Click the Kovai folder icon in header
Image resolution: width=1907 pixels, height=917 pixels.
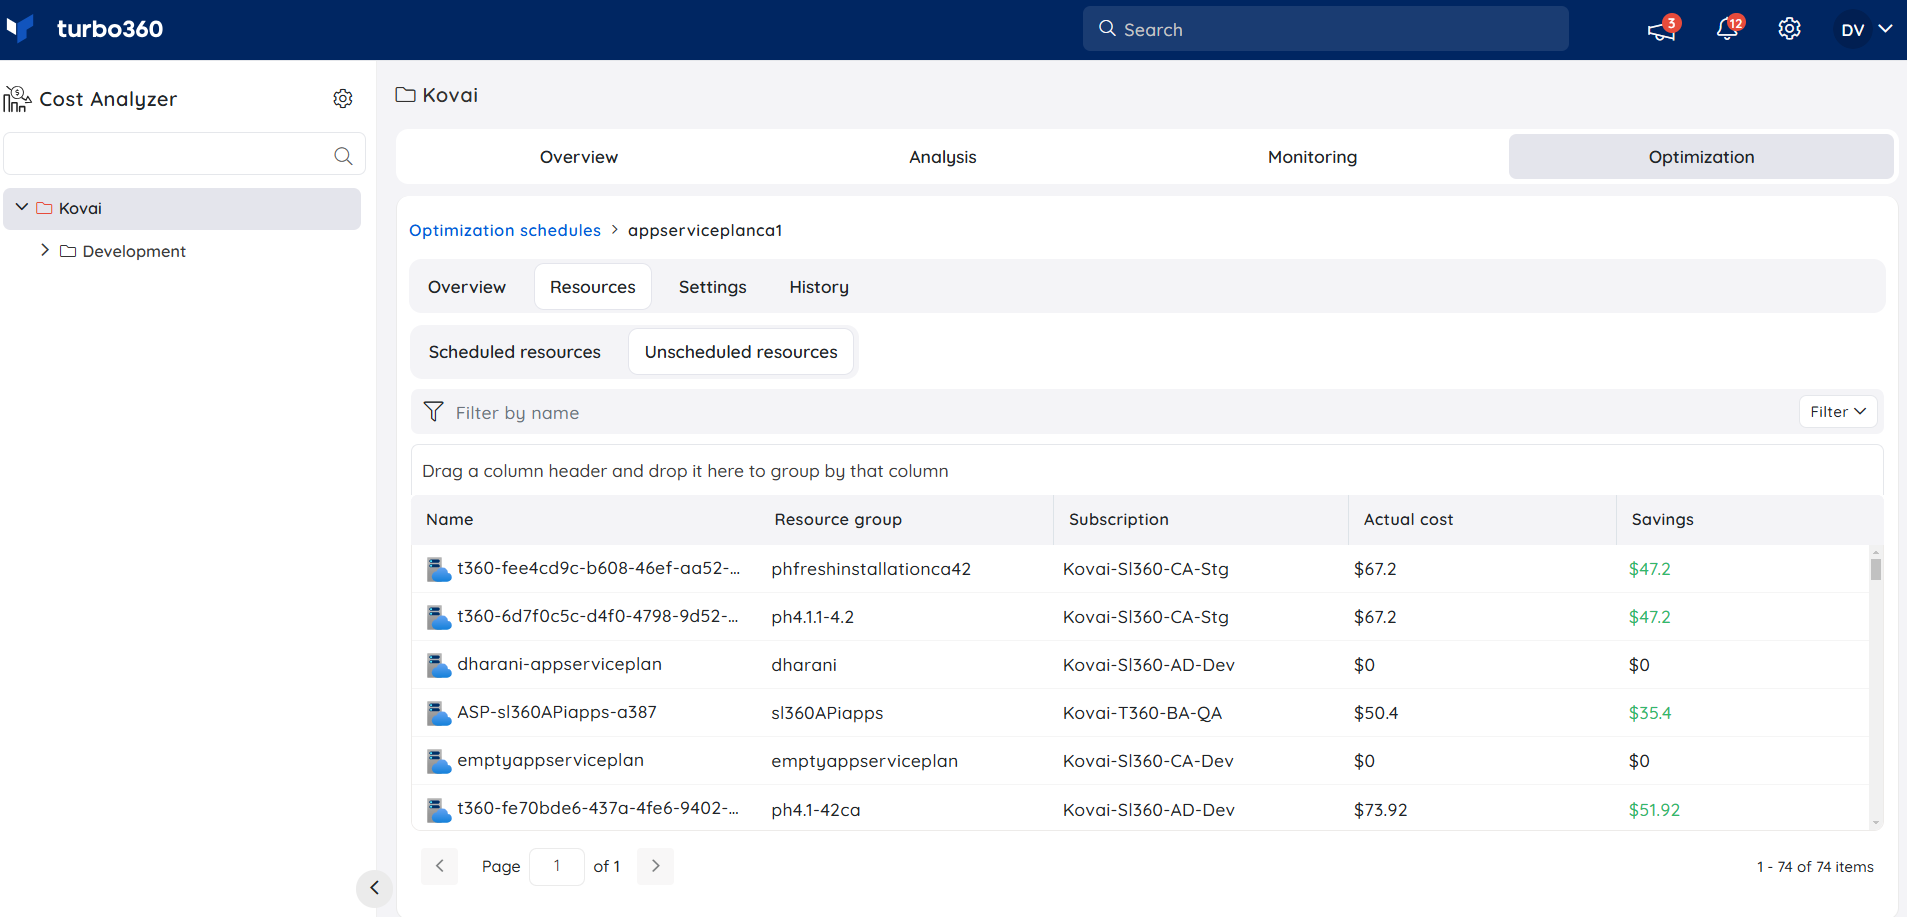click(x=405, y=95)
